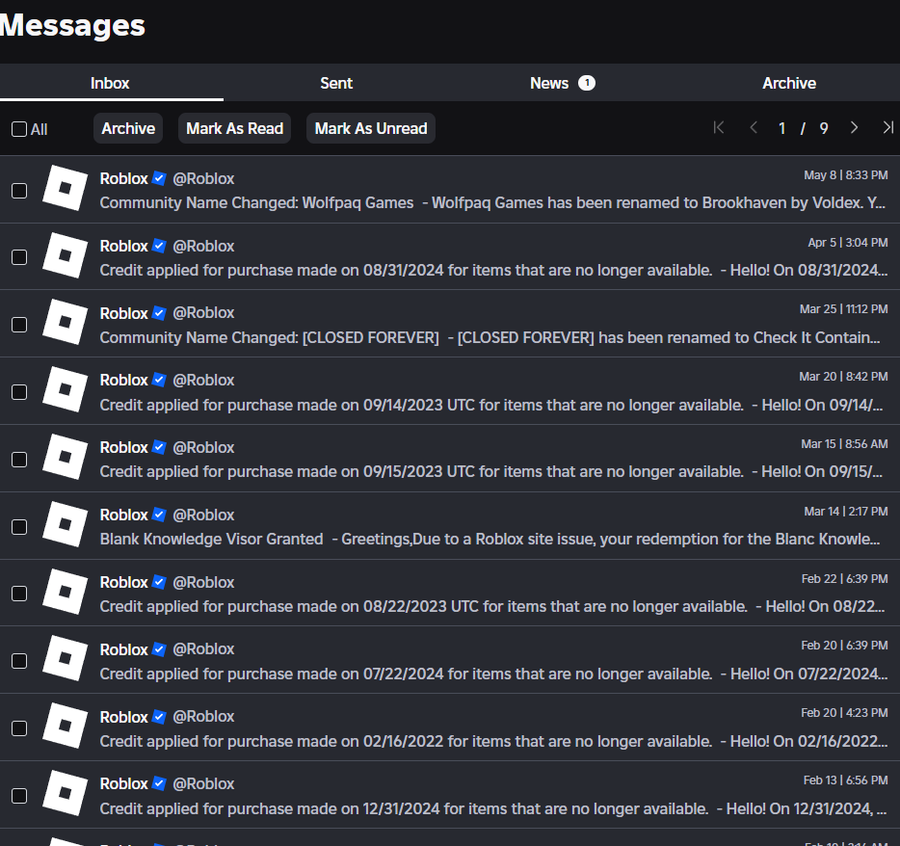Open the credit message for purchase on 02/16/2022
Viewport: 900px width, 846px height.
click(450, 727)
